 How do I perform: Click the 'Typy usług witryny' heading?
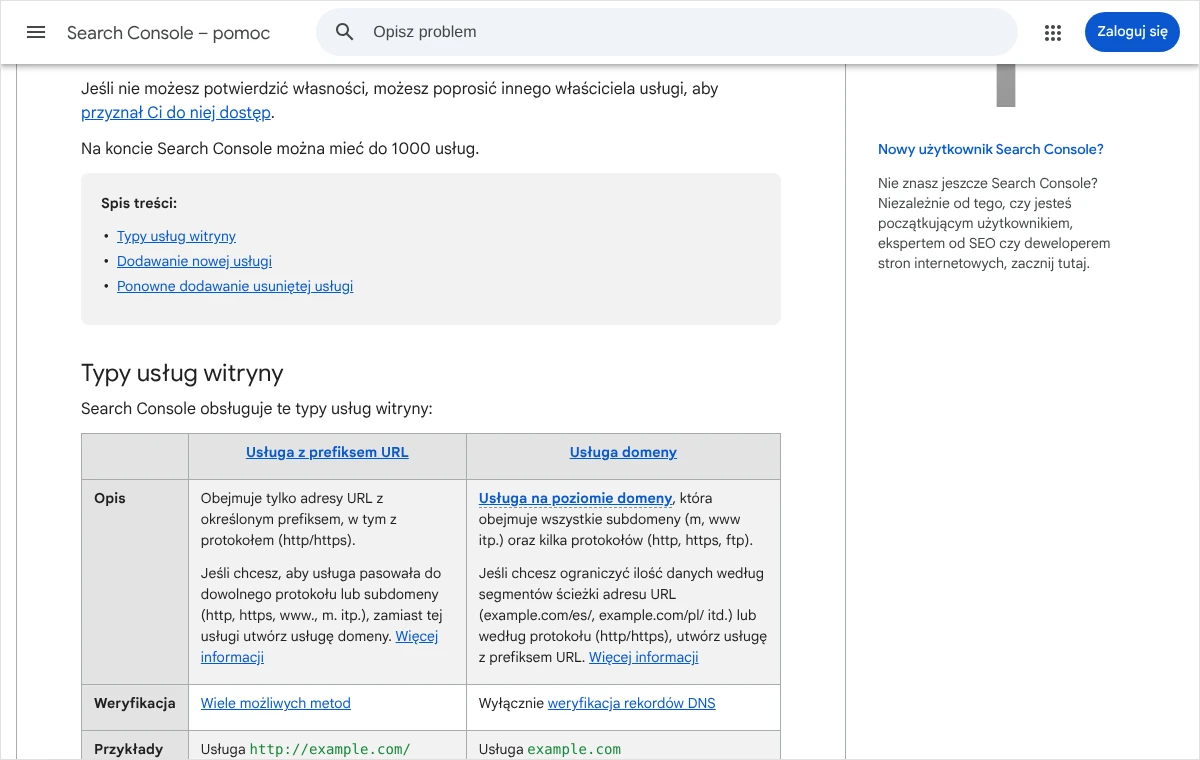pos(182,373)
